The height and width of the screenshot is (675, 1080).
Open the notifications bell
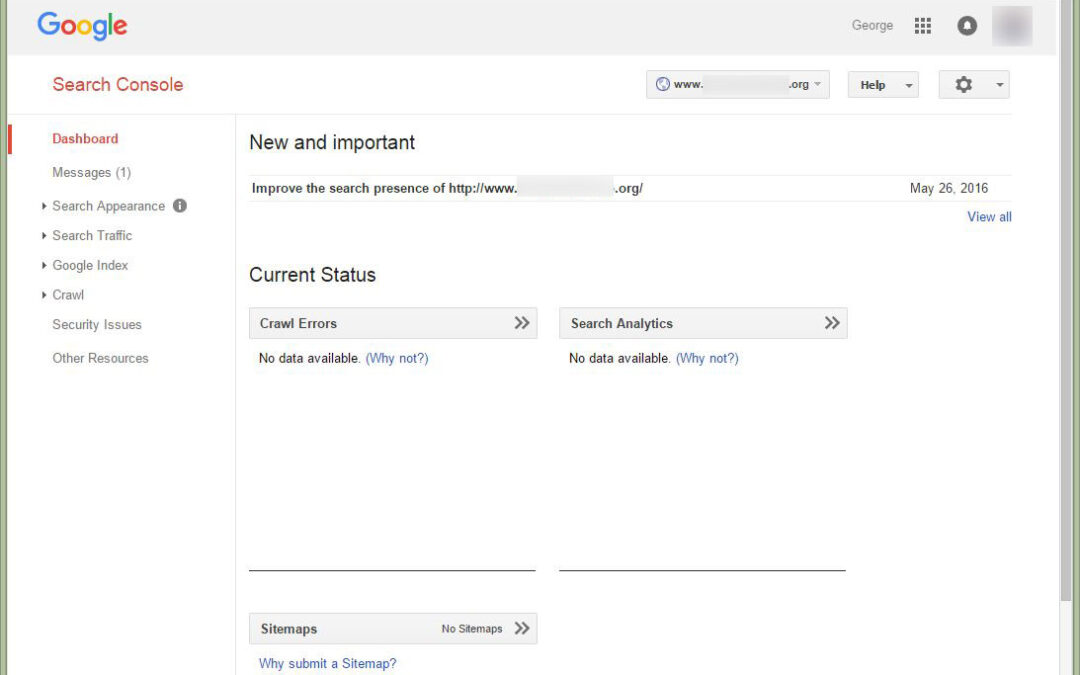click(x=967, y=26)
